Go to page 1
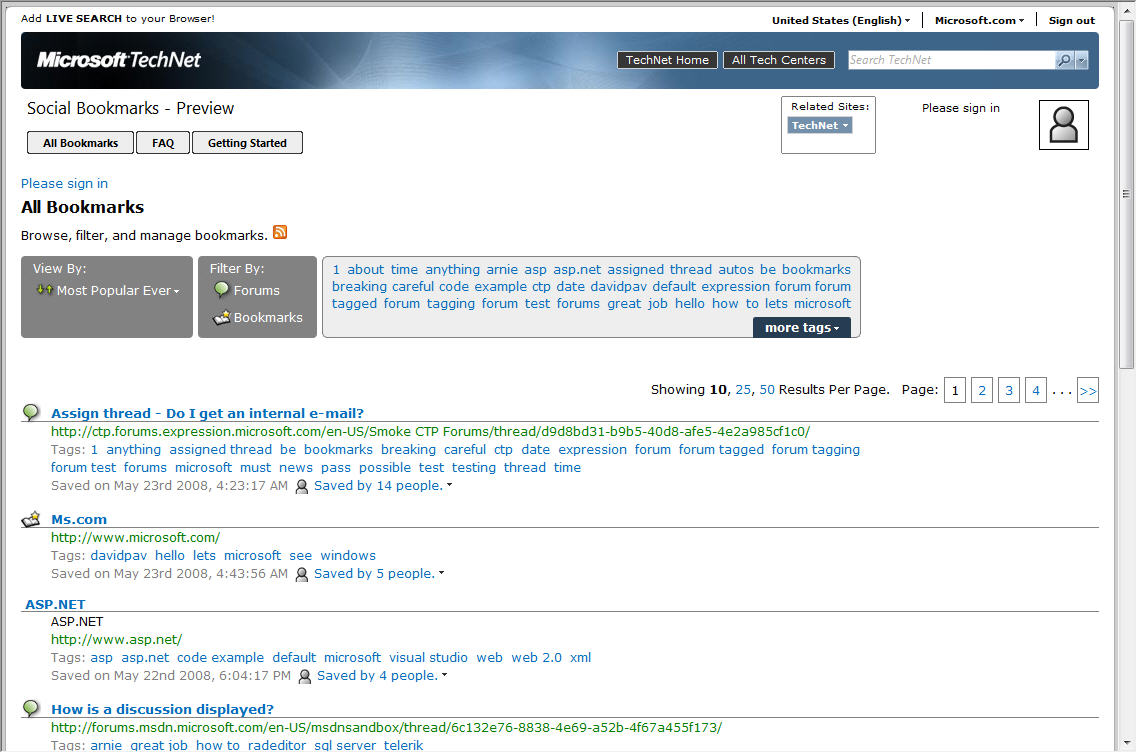The image size is (1137, 753). tap(955, 390)
